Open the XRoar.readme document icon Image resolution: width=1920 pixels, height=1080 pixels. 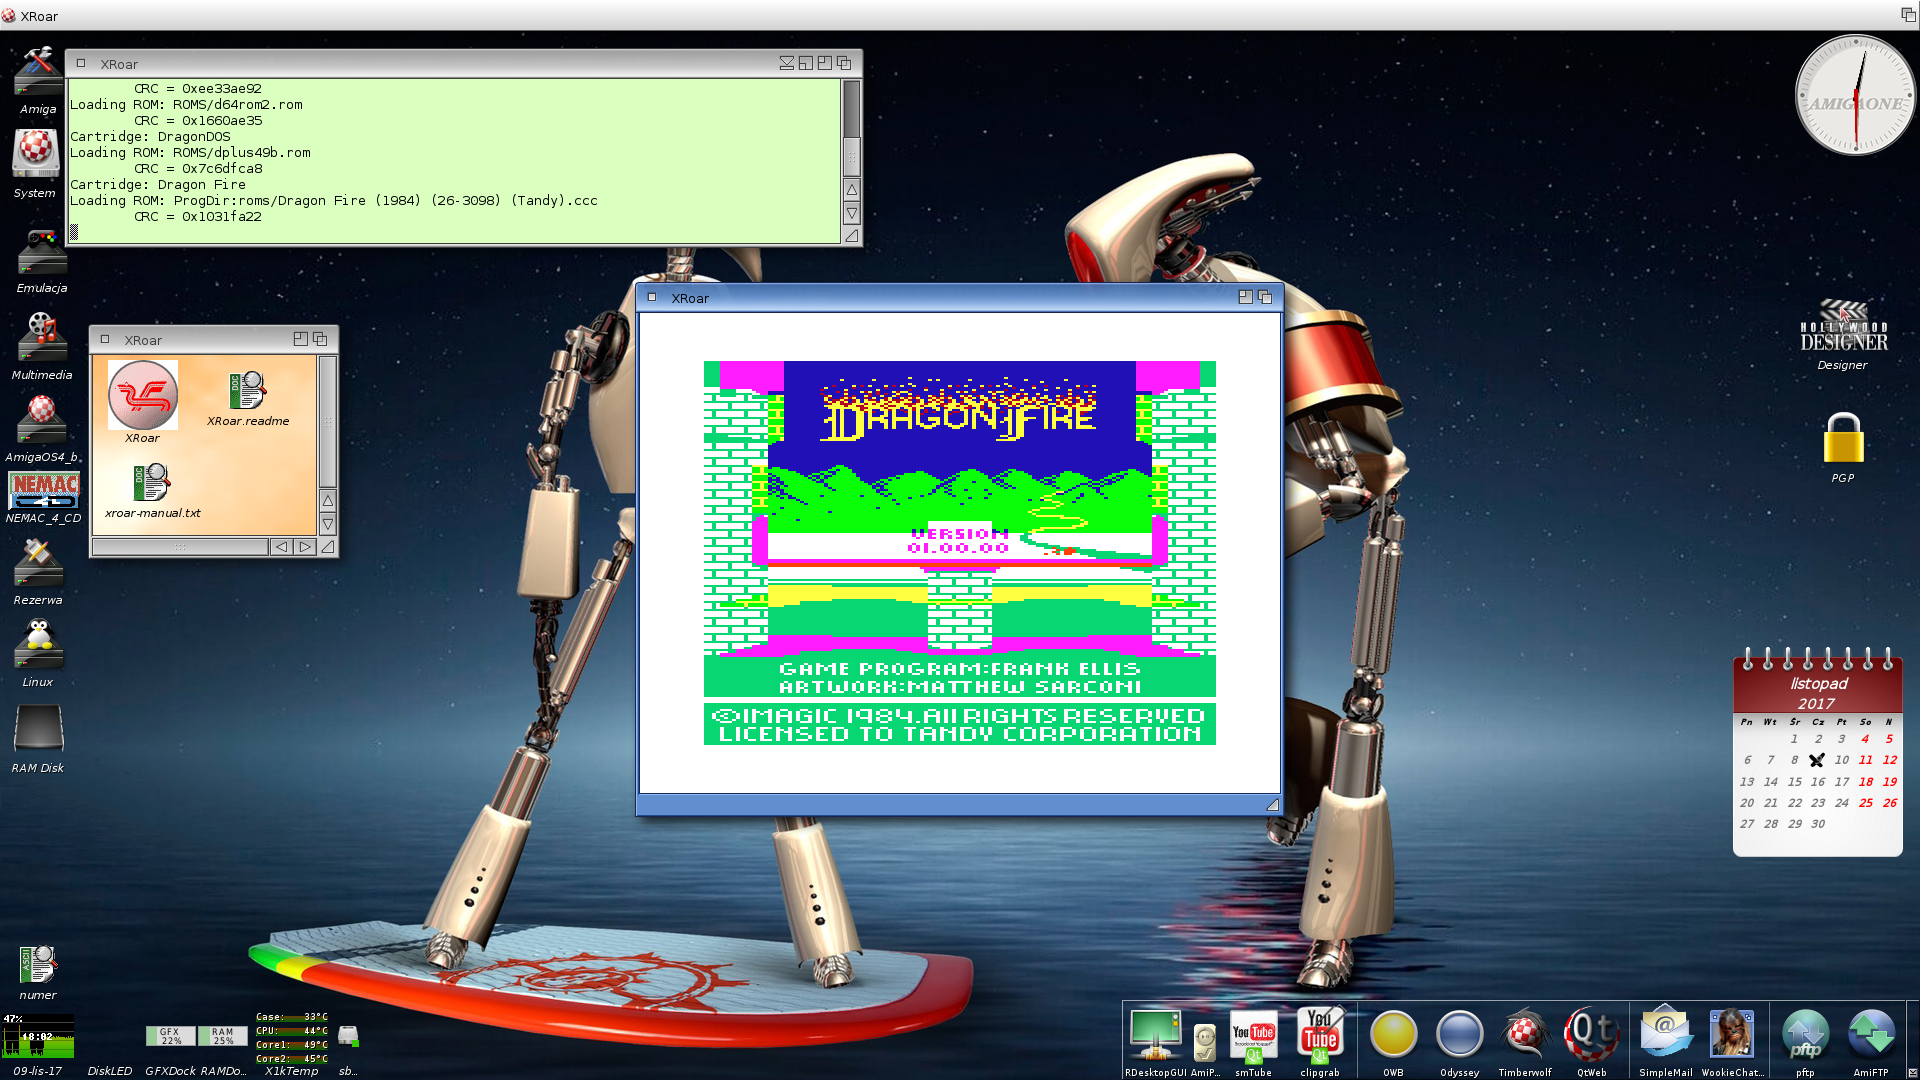tap(247, 390)
